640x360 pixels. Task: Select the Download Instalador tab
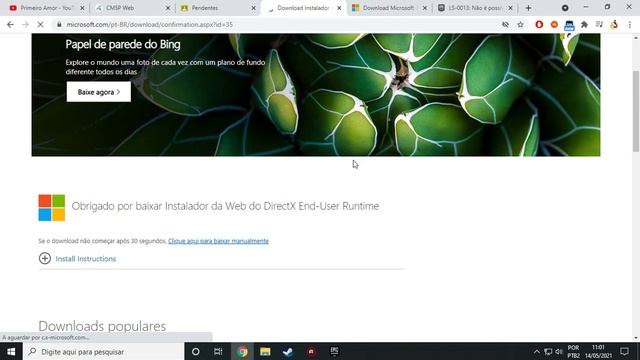click(x=303, y=8)
